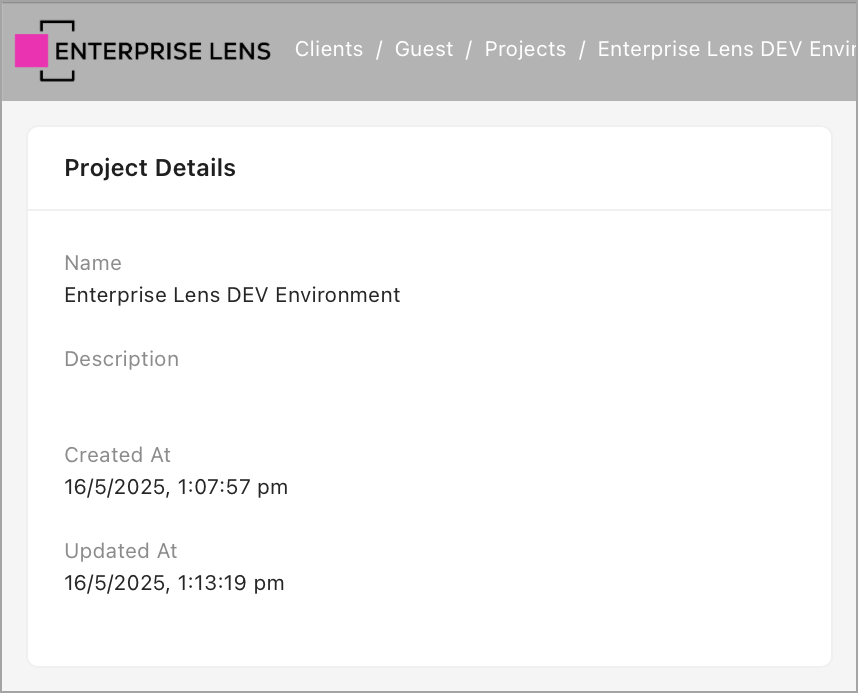Click the 1:07:57 pm creation time

click(233, 487)
